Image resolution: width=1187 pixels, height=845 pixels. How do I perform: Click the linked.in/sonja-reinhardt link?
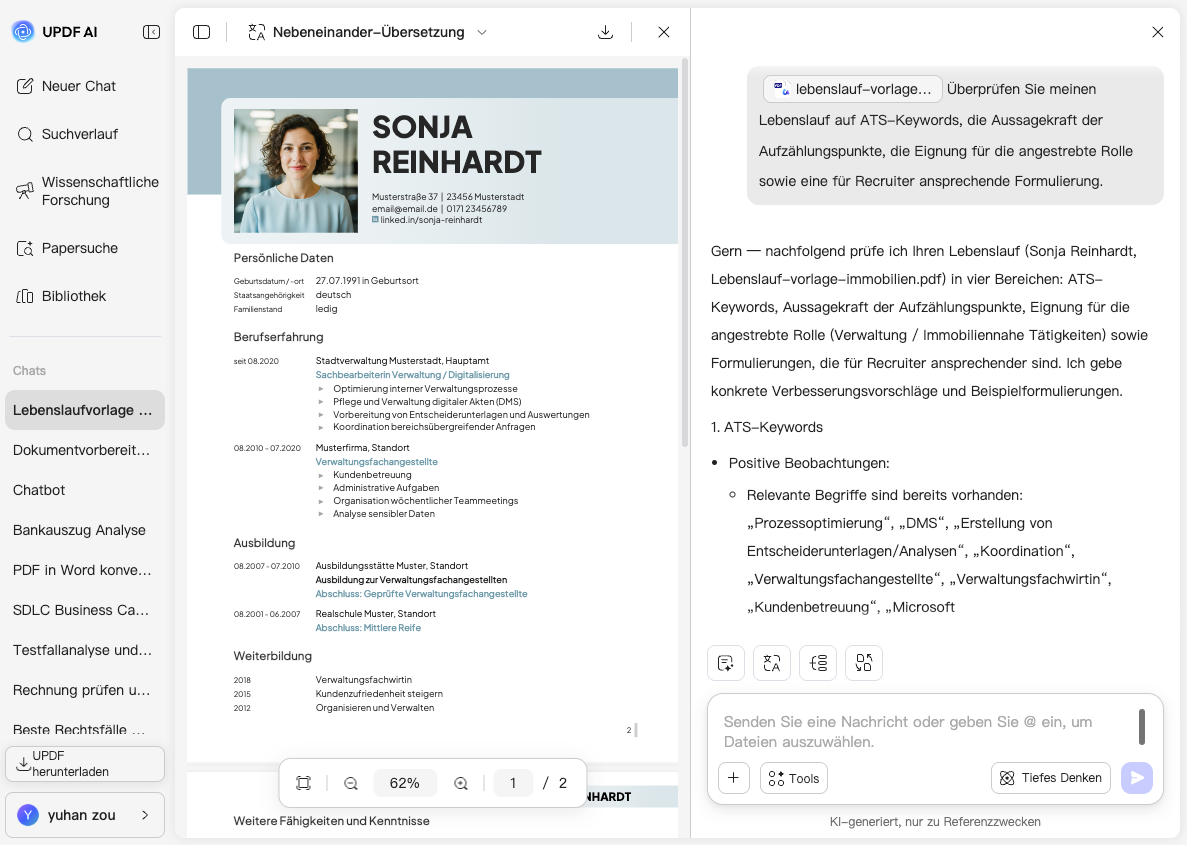[x=431, y=220]
